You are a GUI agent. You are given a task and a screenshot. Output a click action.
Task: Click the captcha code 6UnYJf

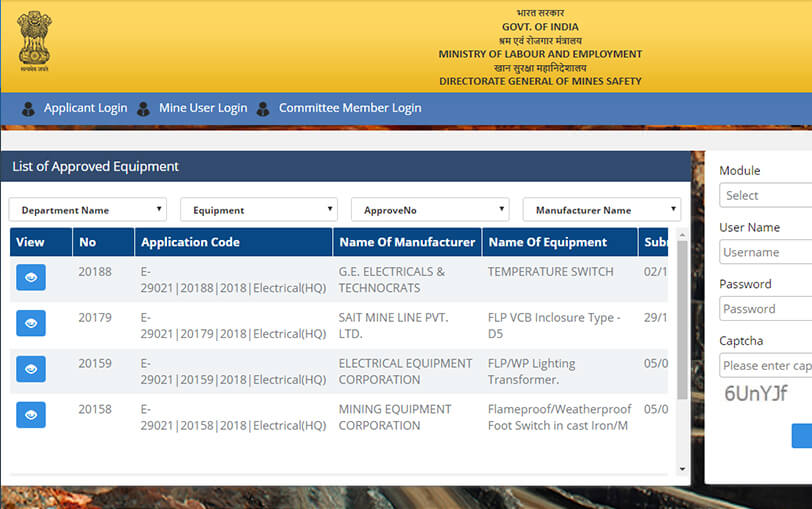[756, 394]
